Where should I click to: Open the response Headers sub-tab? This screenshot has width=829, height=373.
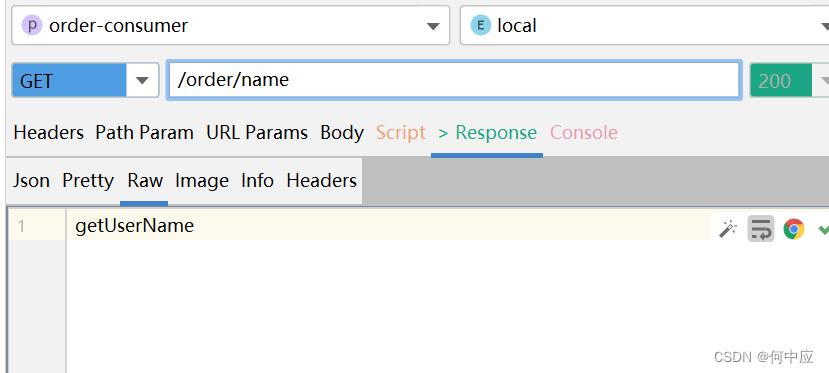321,181
